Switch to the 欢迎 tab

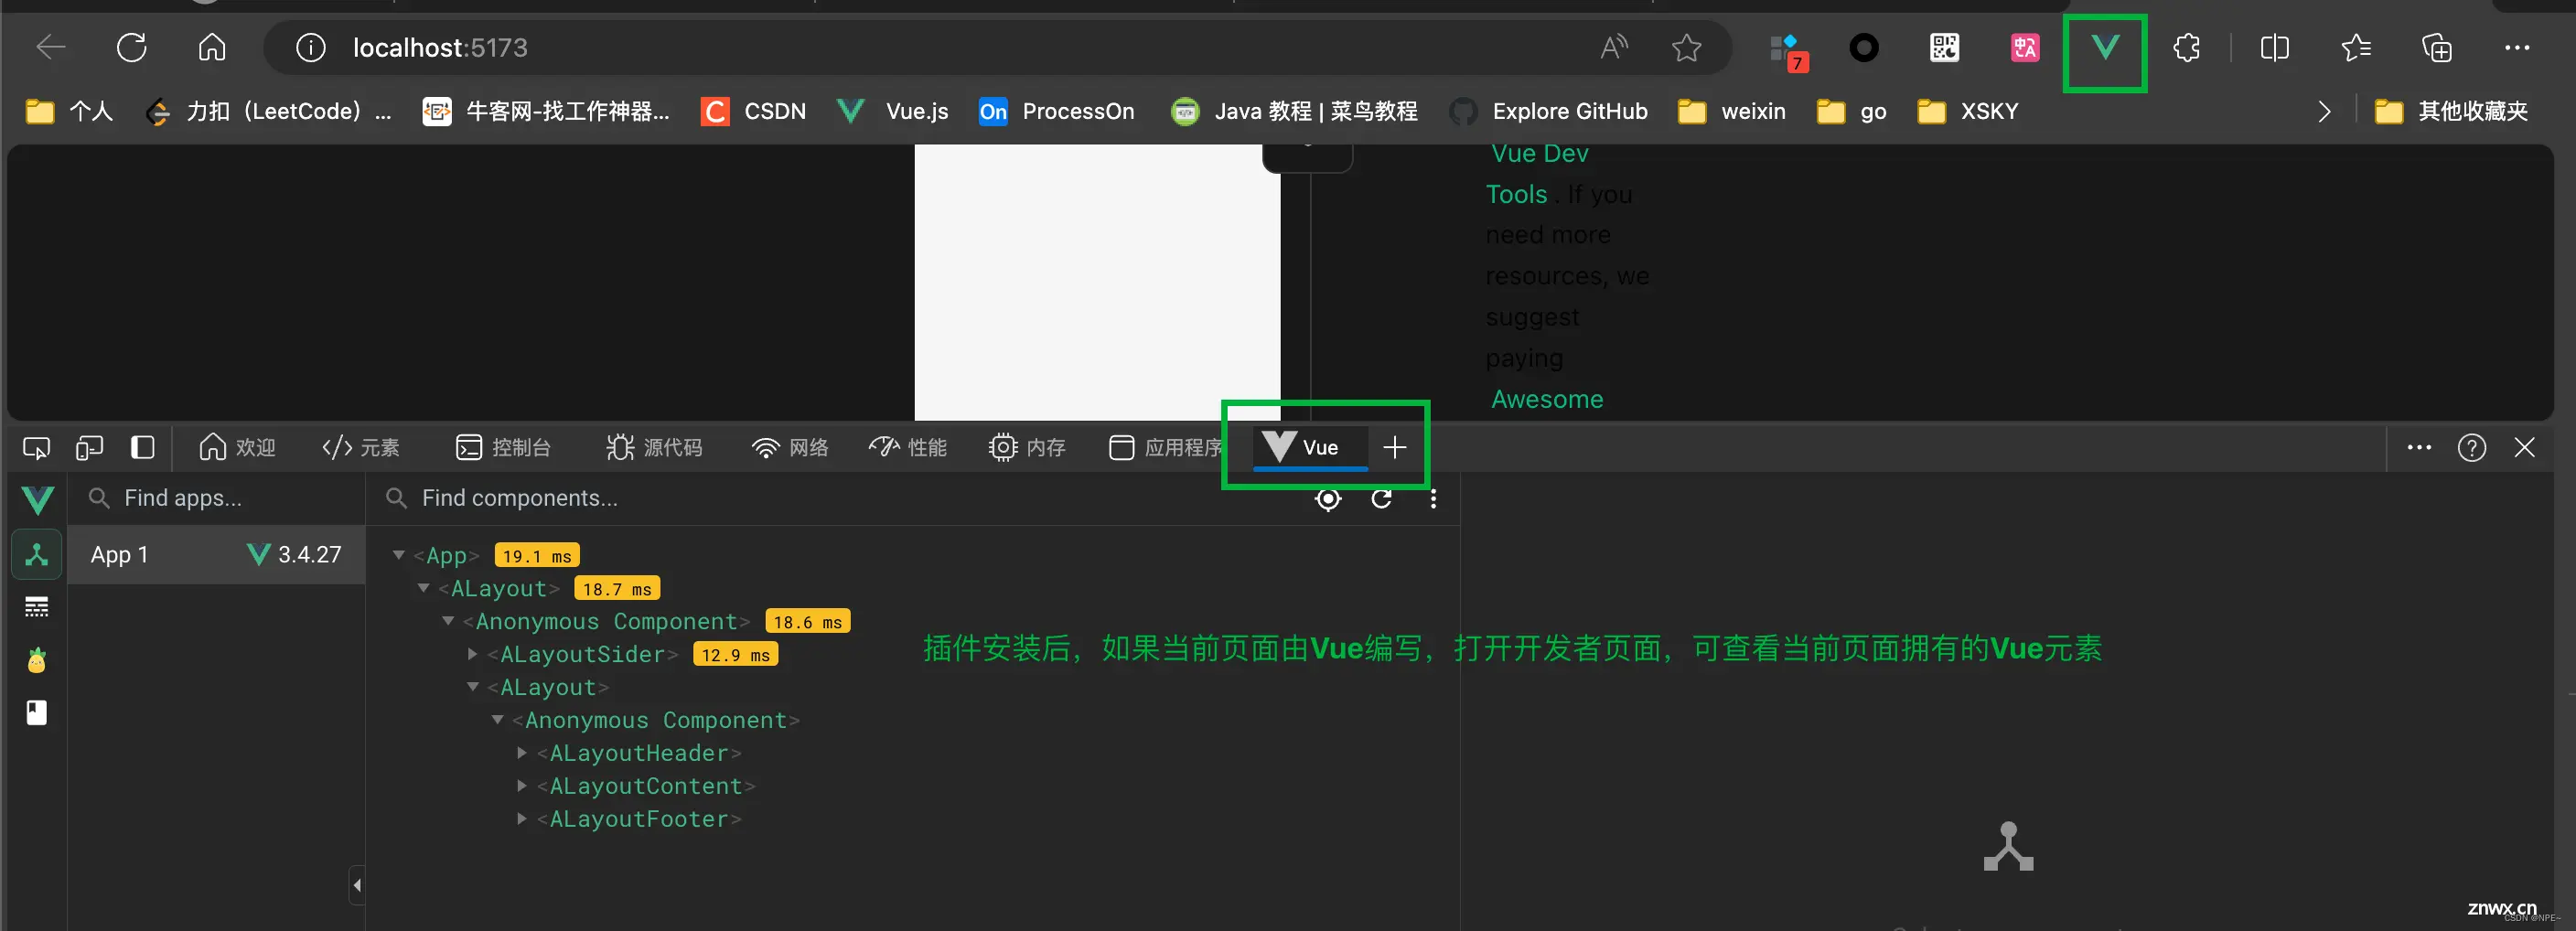point(237,447)
